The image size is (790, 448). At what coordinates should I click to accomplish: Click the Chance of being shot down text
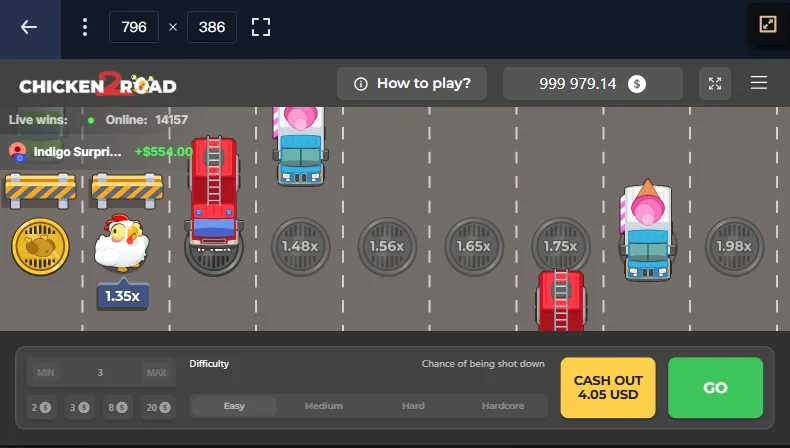point(483,364)
